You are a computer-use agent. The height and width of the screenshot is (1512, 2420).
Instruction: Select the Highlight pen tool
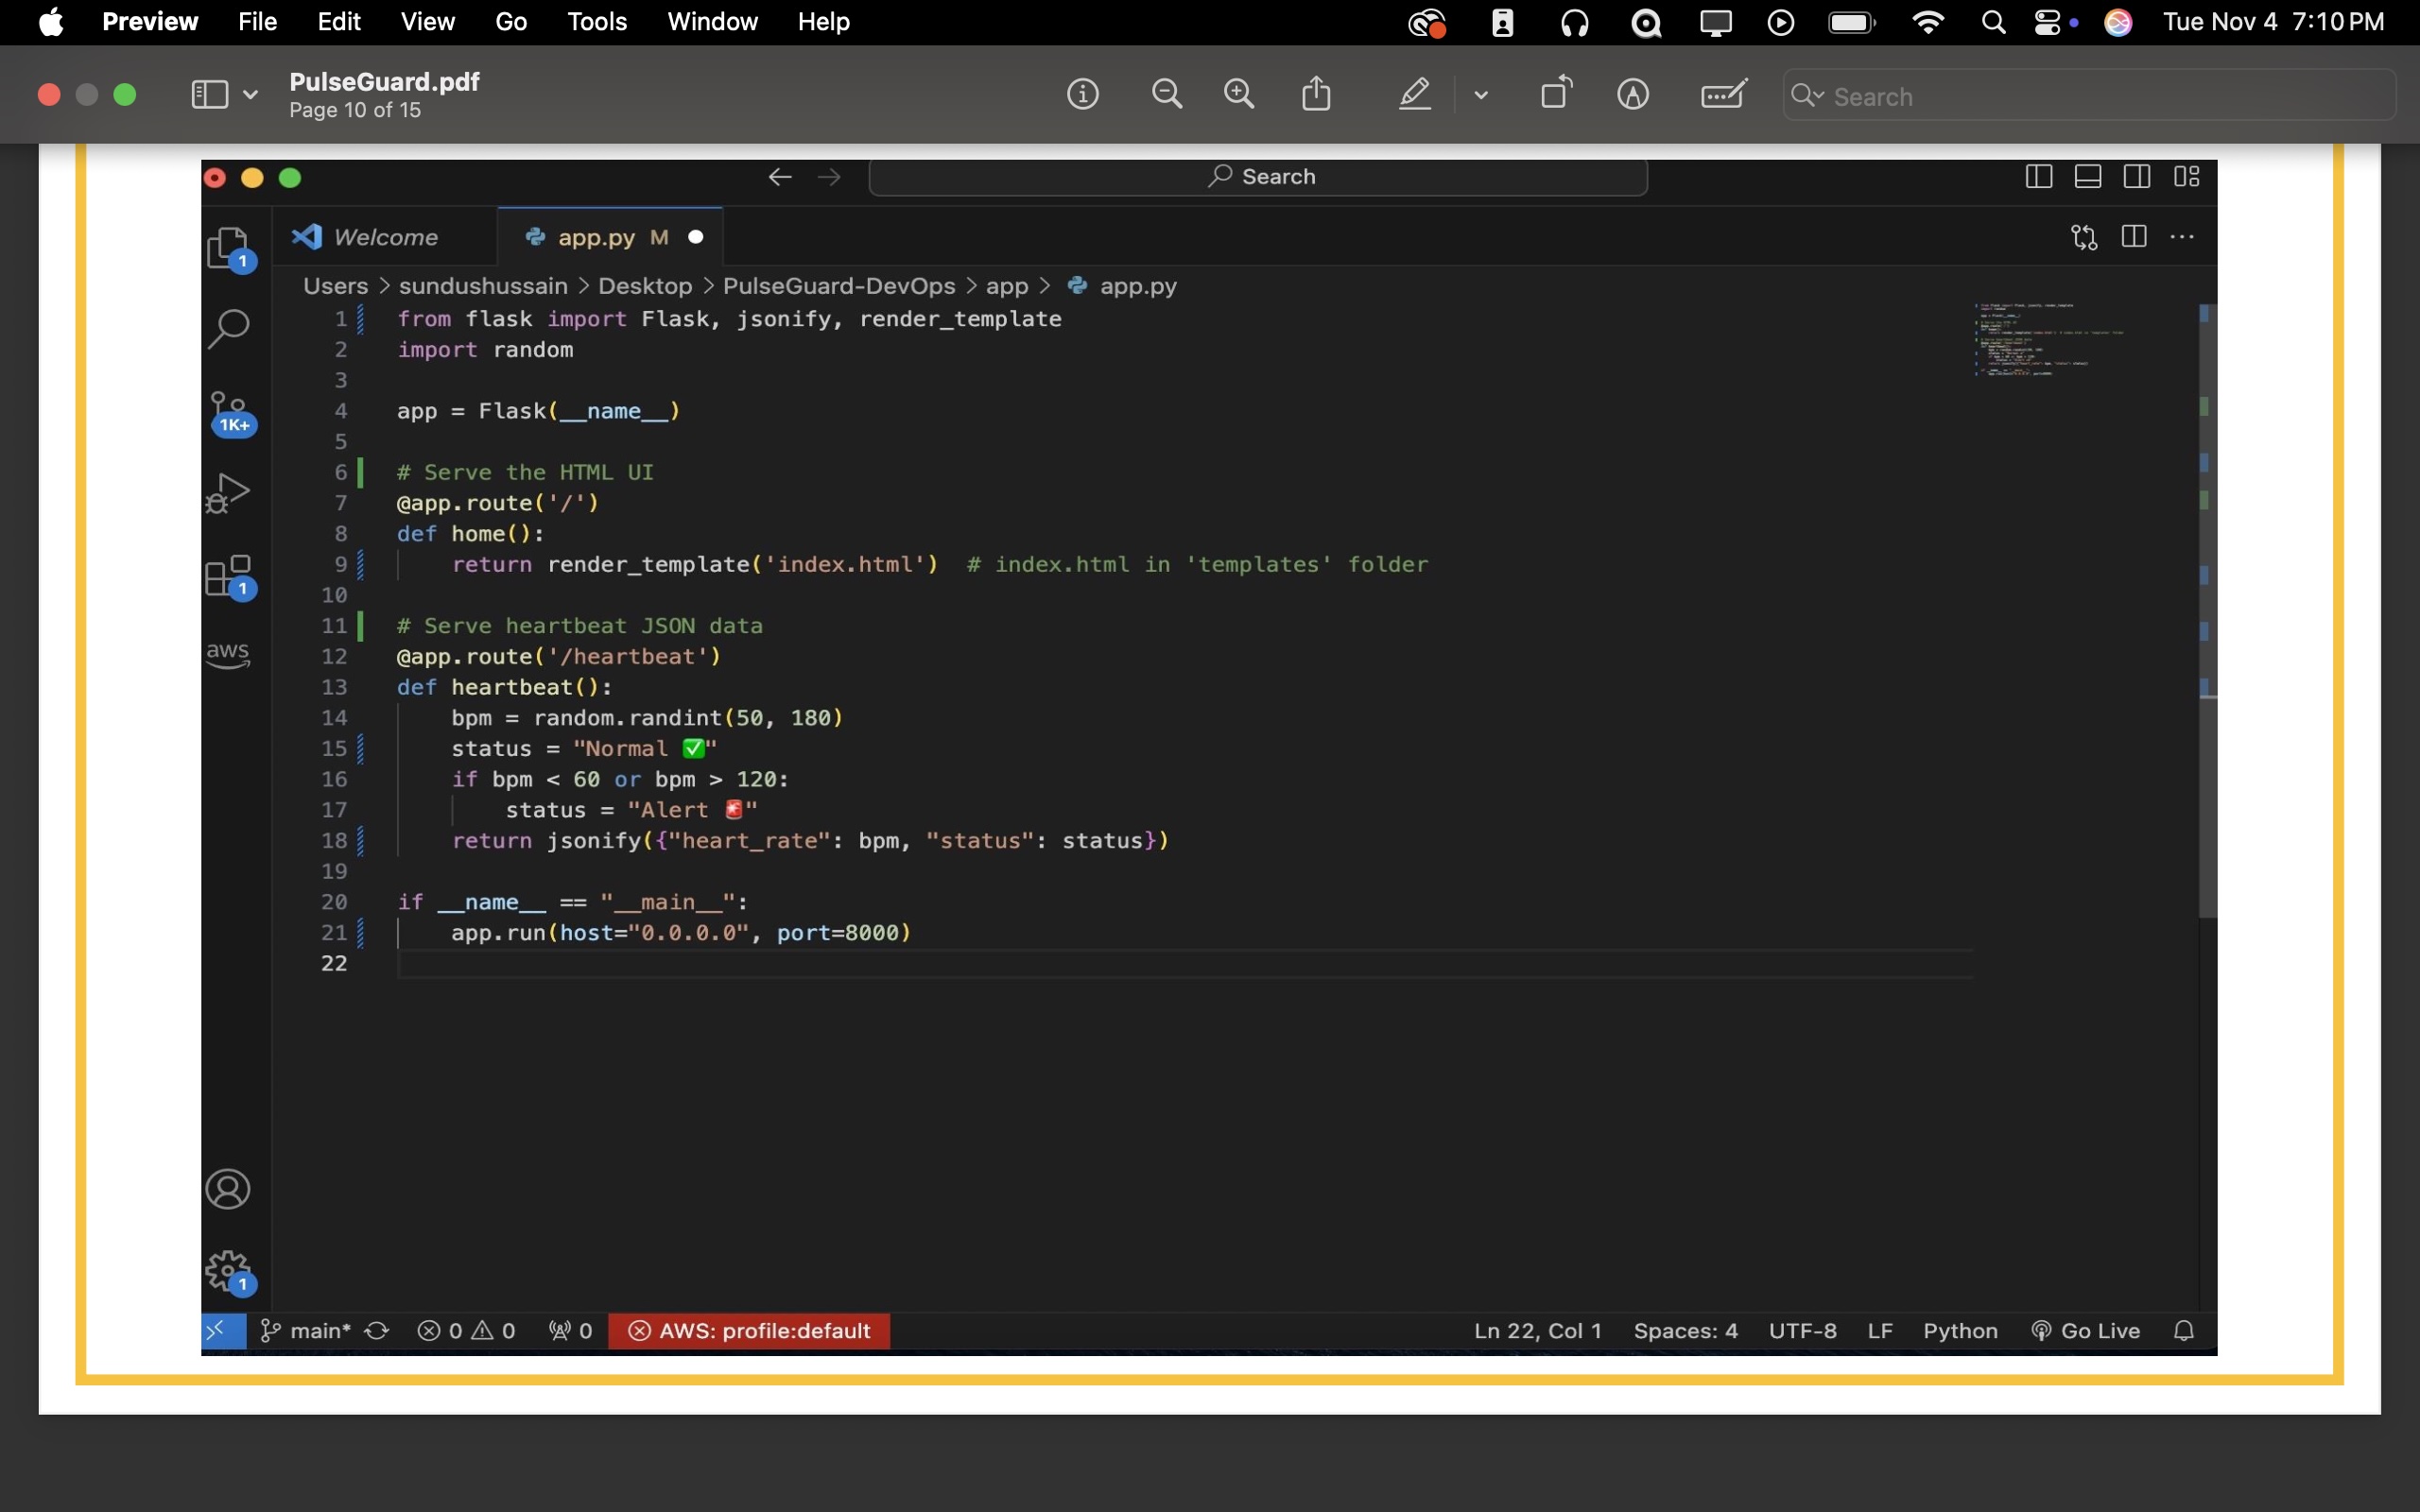(1415, 95)
